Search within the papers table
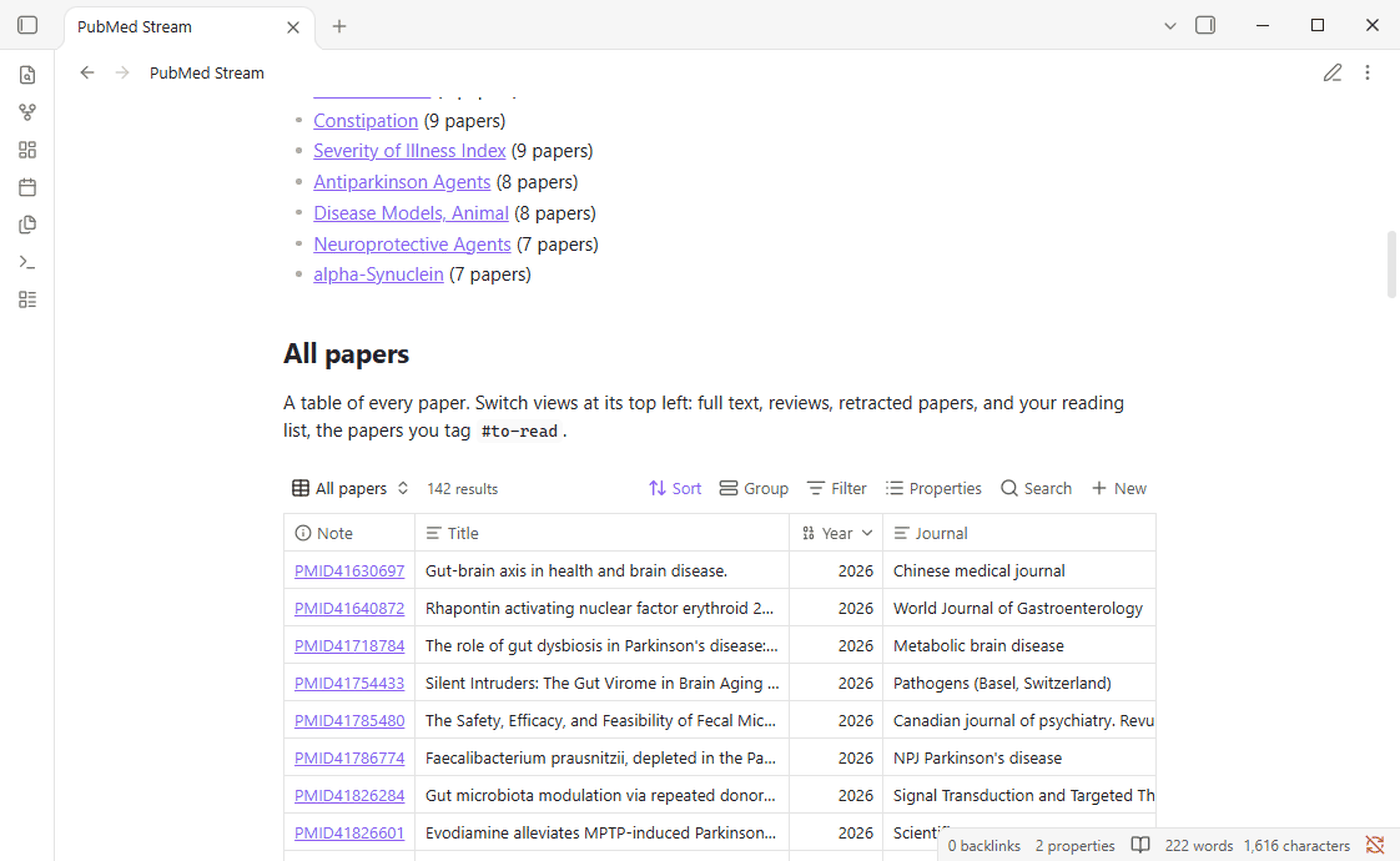This screenshot has width=1400, height=861. point(1036,489)
